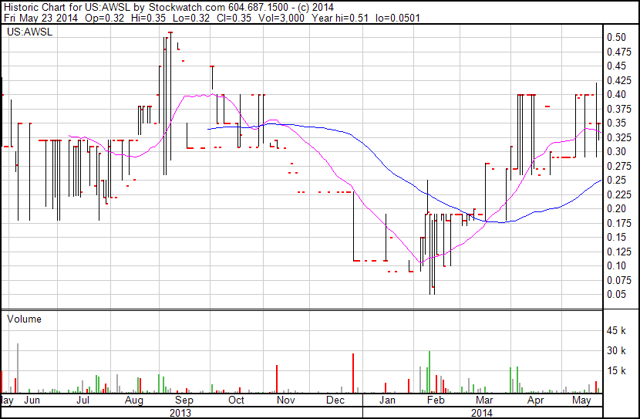Click the 0.075 price axis label
Viewport: 640px width, 419px height.
coord(619,280)
